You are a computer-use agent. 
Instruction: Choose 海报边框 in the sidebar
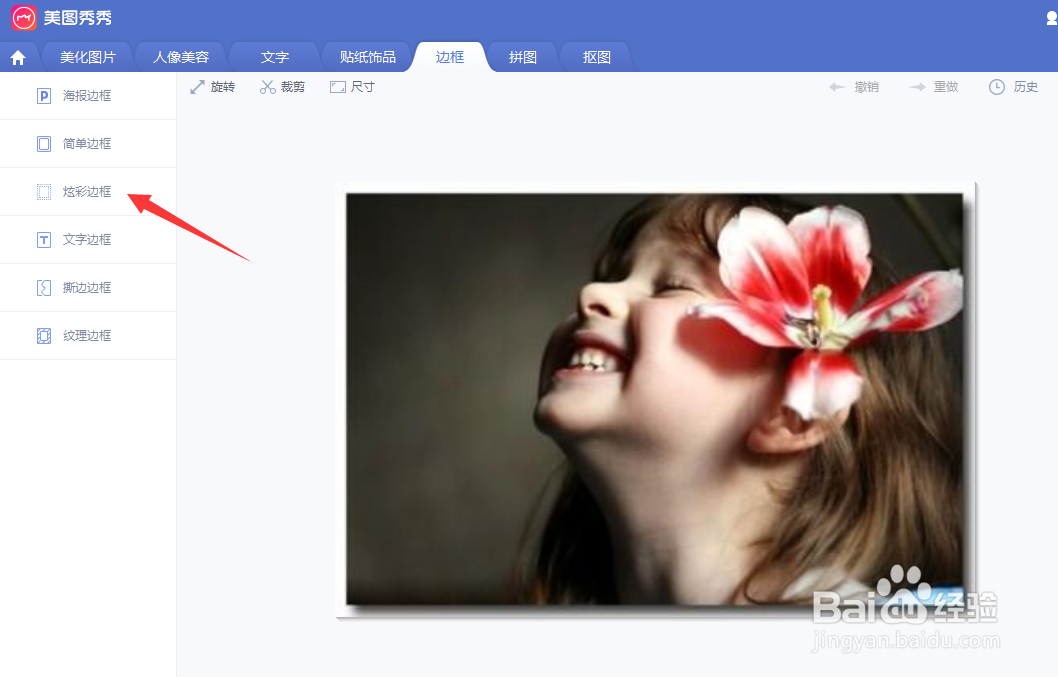(88, 96)
